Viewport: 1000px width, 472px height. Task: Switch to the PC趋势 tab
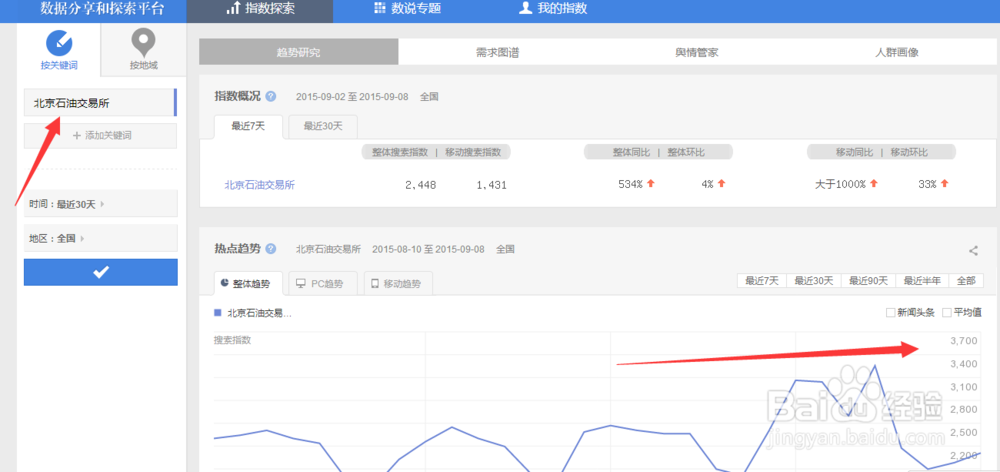(323, 283)
